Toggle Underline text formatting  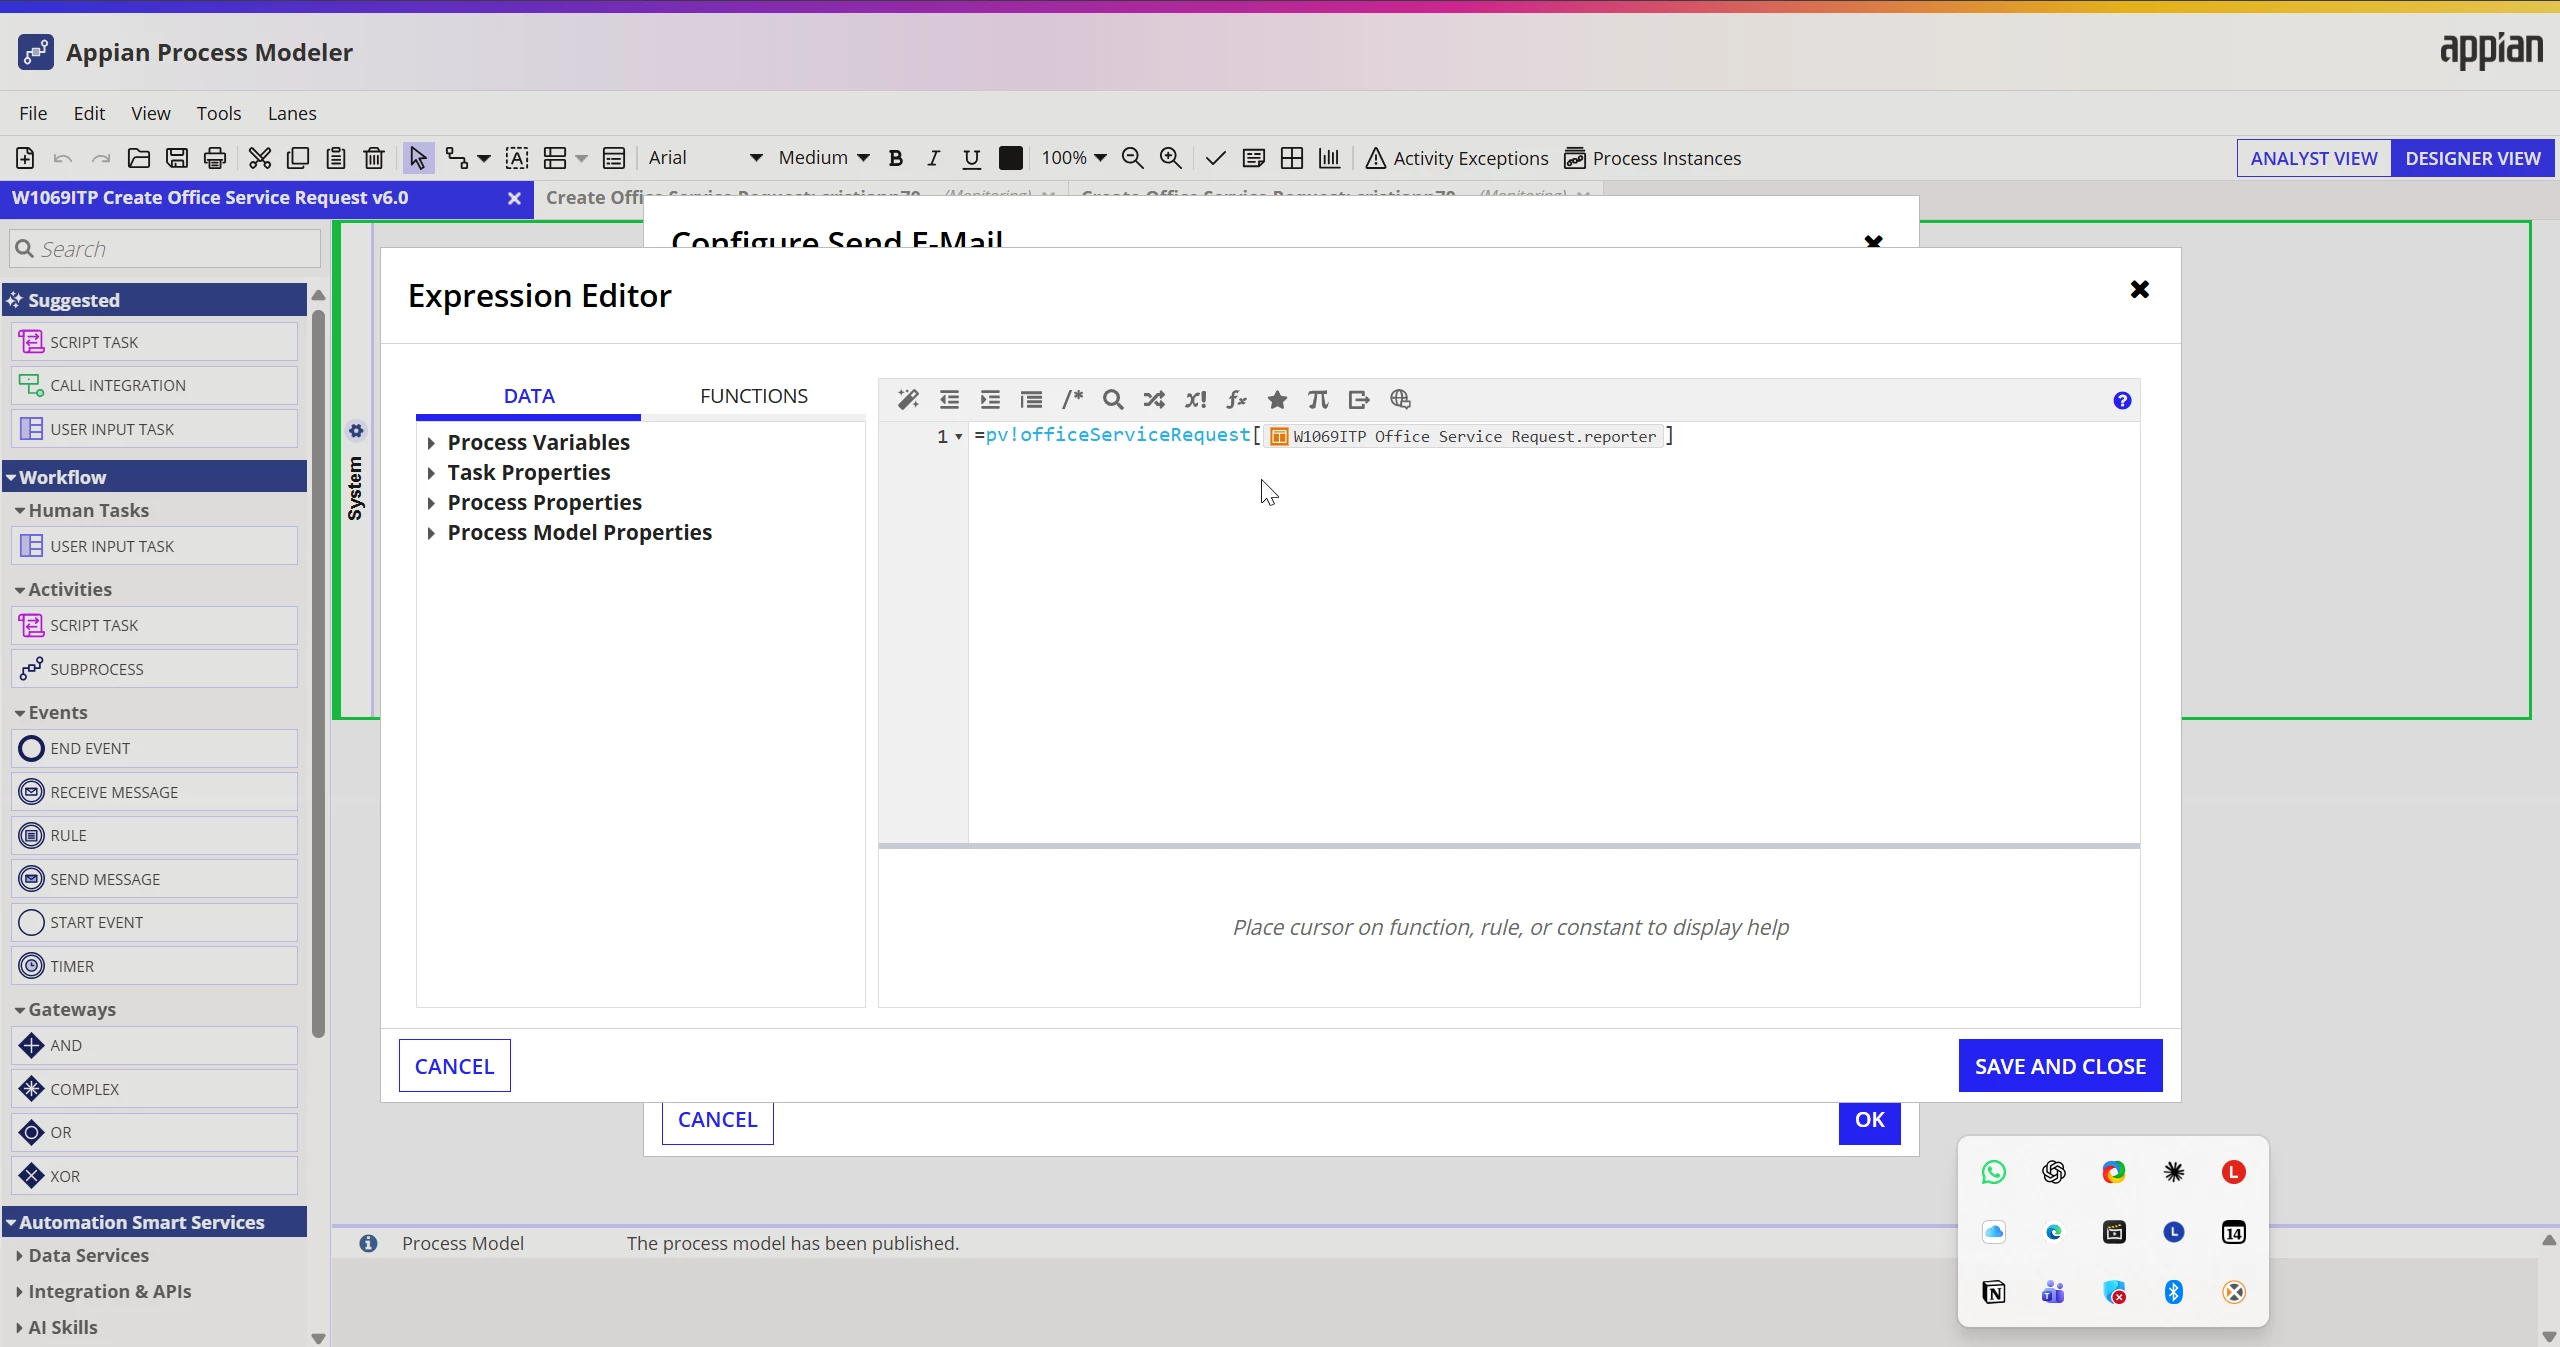pos(971,158)
